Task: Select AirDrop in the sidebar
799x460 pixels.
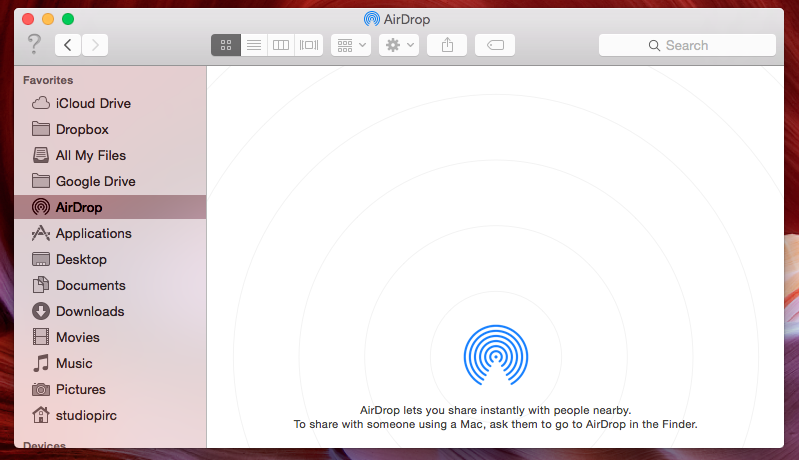Action: [110, 207]
